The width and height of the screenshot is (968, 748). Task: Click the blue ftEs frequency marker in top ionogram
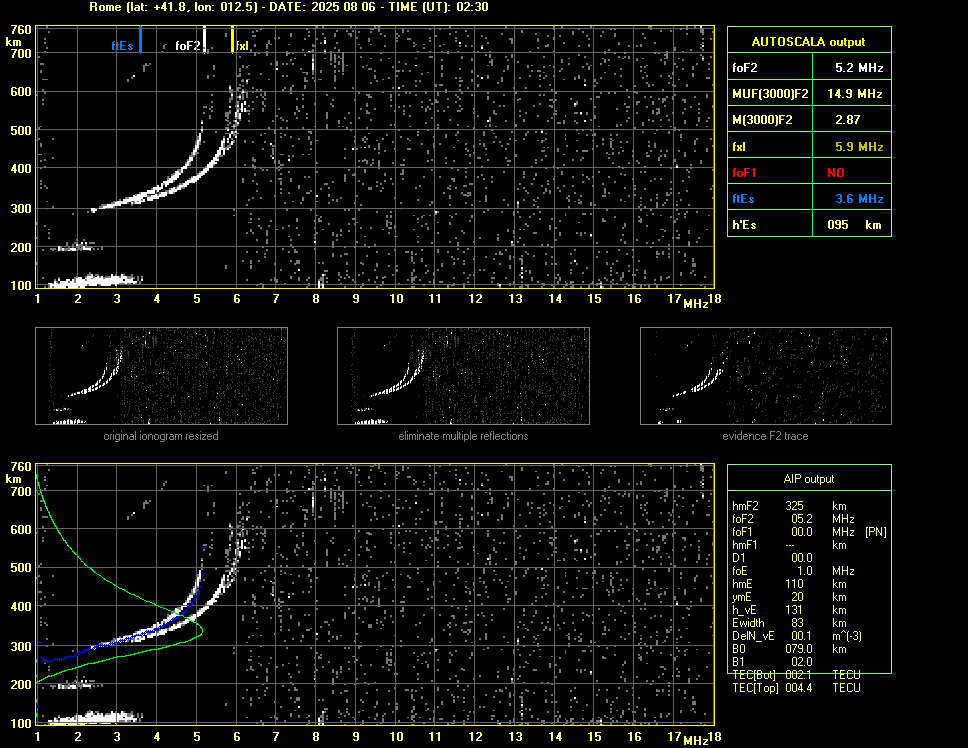141,39
